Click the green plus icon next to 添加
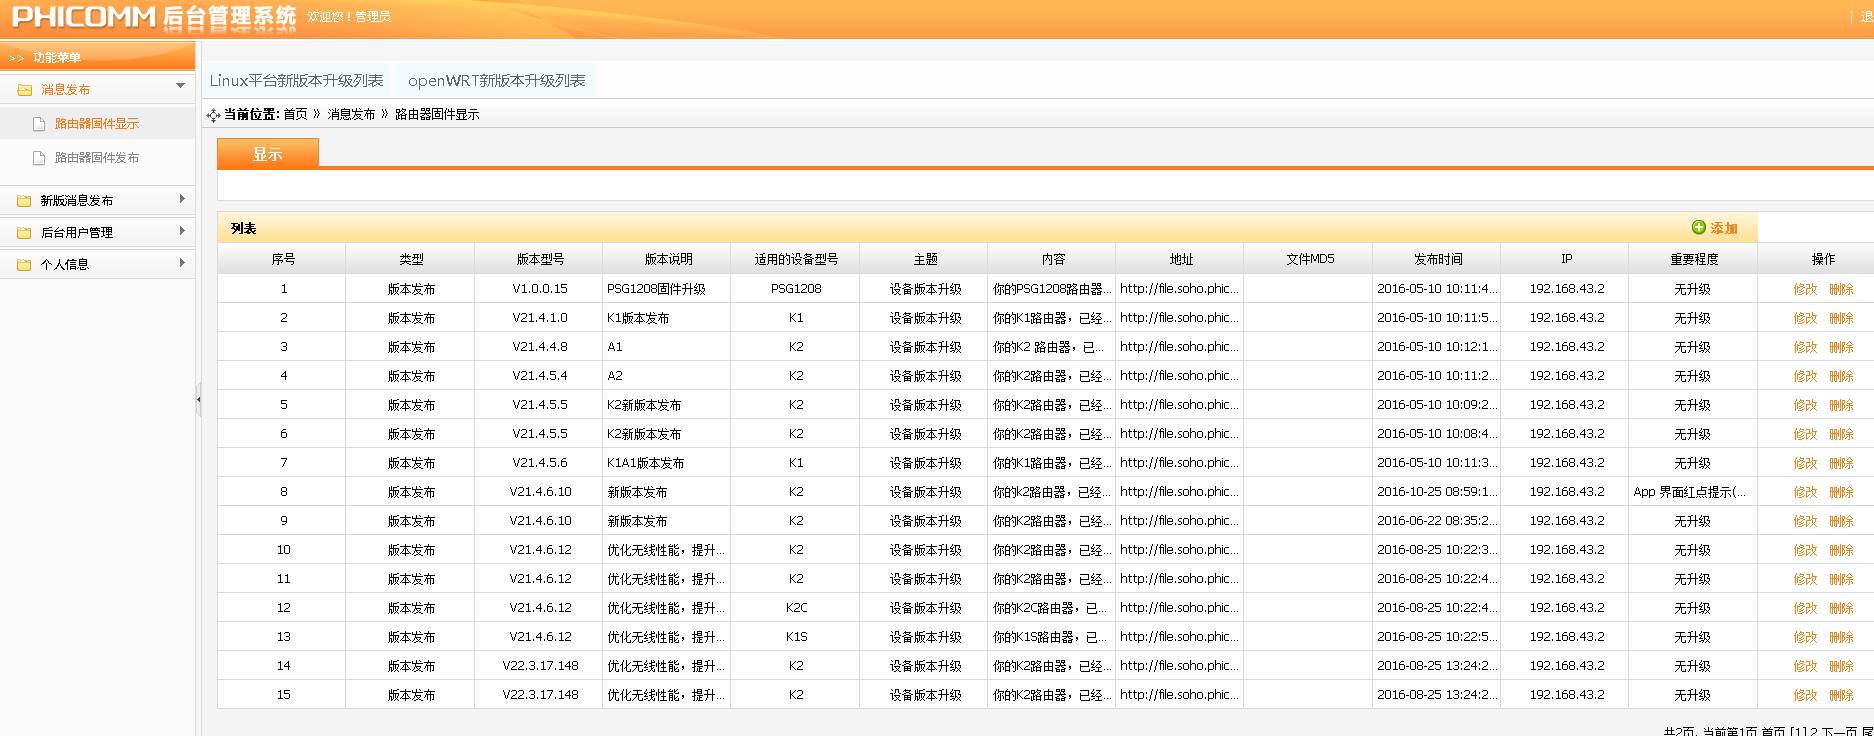Viewport: 1874px width, 736px height. tap(1698, 228)
